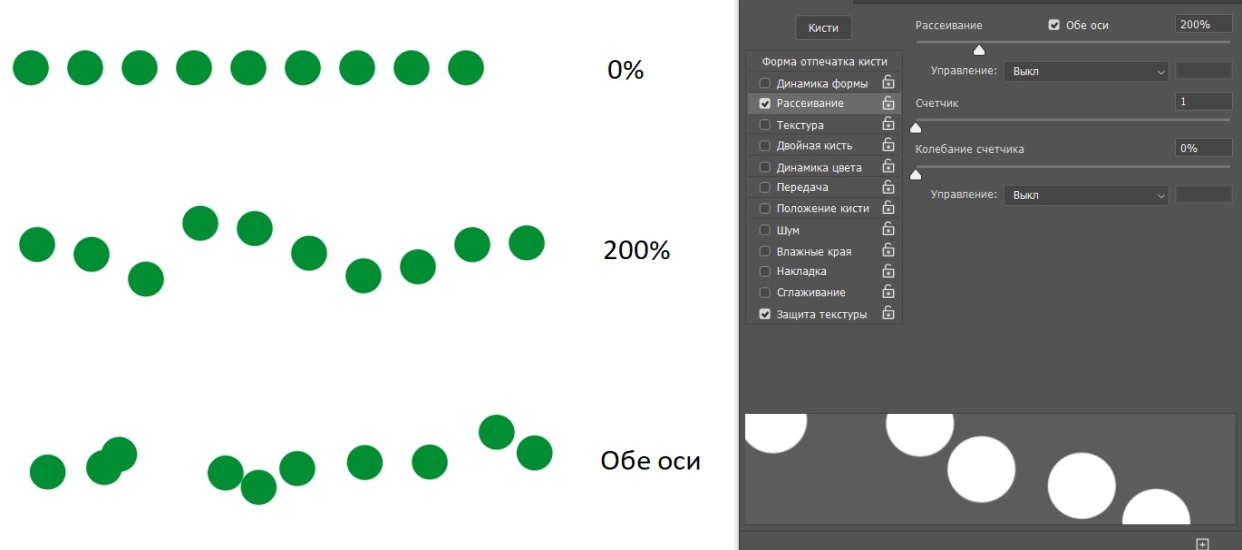Uncheck the Защита текстуры checkbox
The width and height of the screenshot is (1242, 550).
coord(765,314)
